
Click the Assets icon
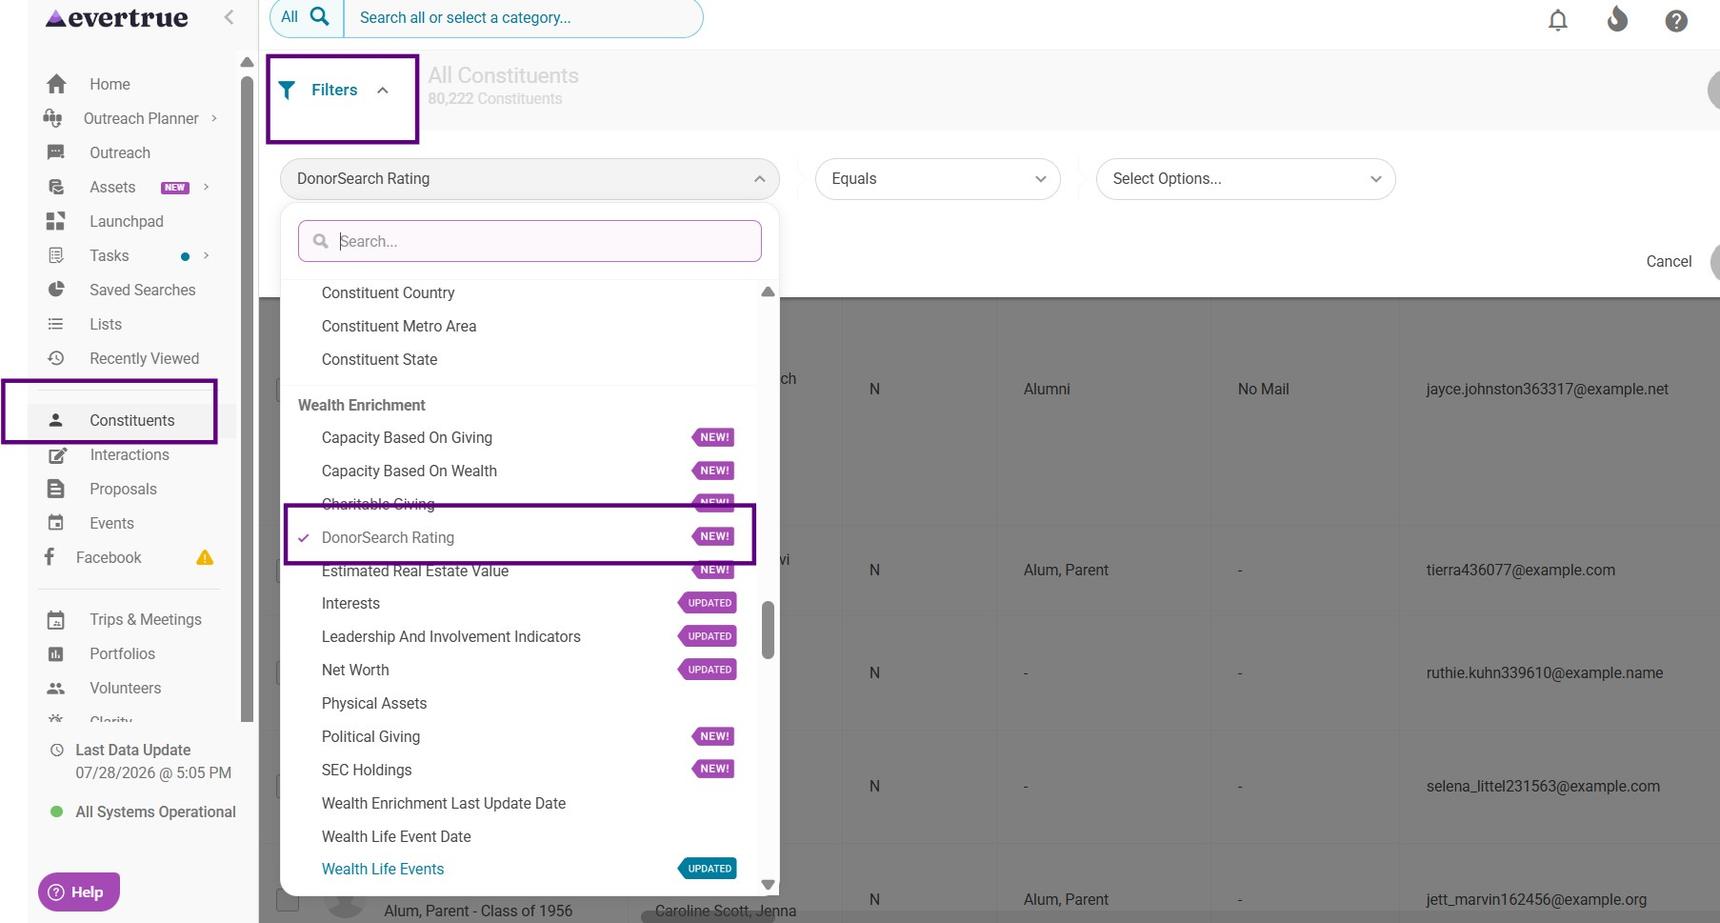[x=56, y=187]
